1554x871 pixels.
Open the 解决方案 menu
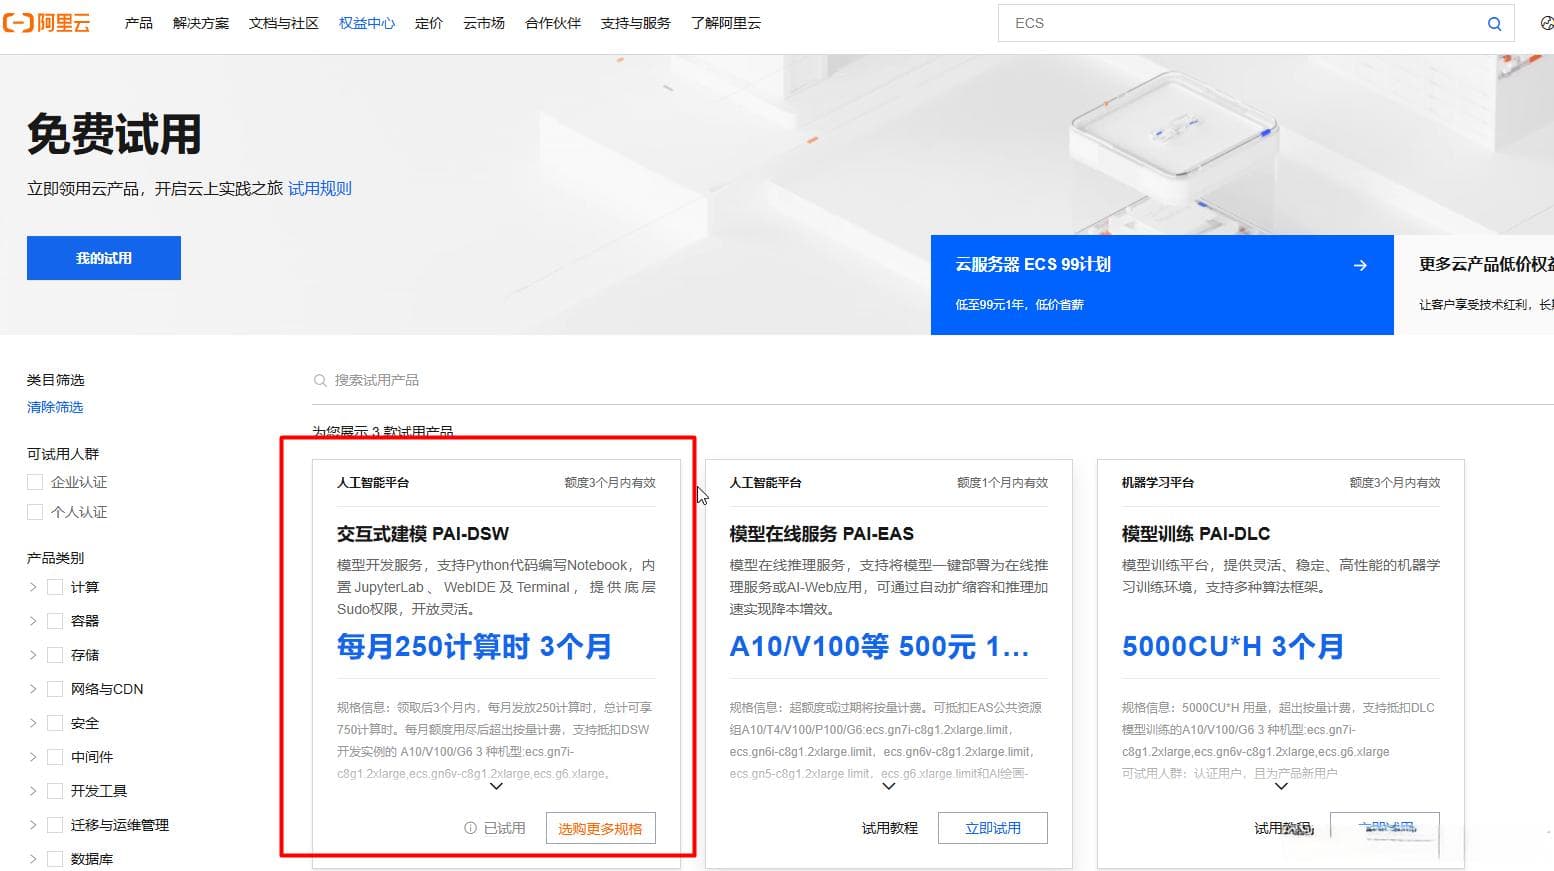(x=201, y=23)
